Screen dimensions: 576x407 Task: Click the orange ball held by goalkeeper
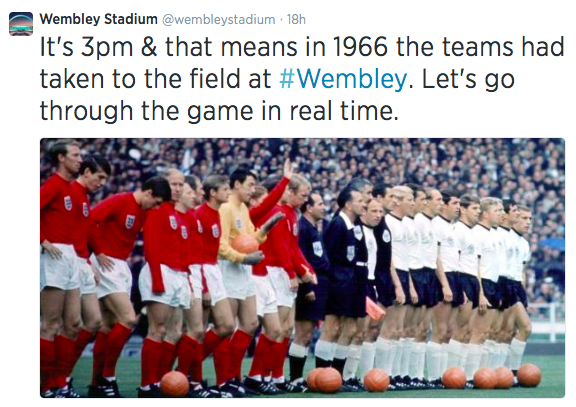[x=245, y=244]
